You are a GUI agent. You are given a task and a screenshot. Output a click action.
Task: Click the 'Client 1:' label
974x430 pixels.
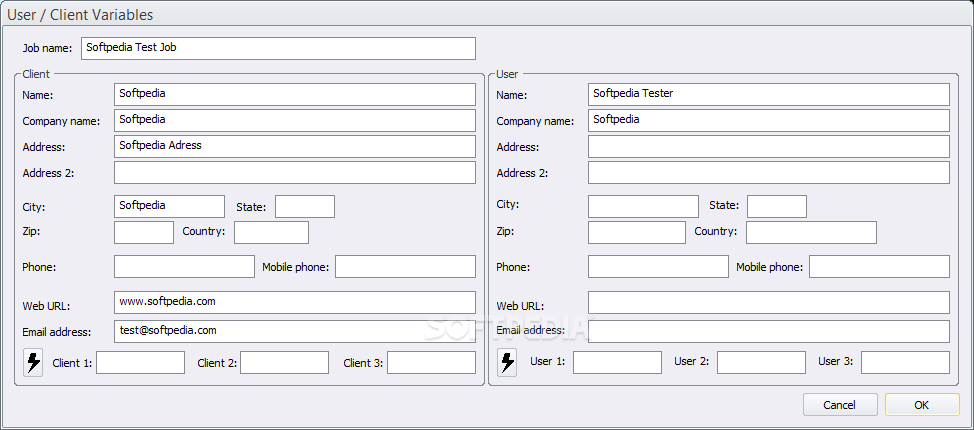72,363
